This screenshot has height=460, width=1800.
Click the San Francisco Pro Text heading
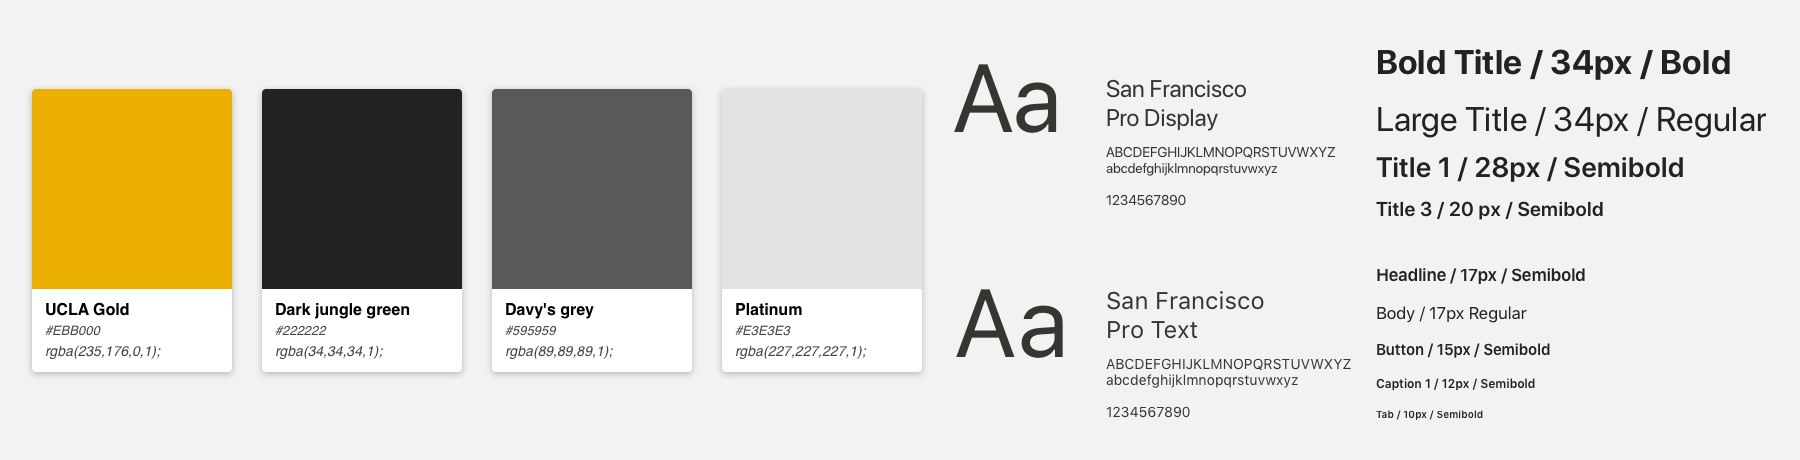[x=1185, y=316]
